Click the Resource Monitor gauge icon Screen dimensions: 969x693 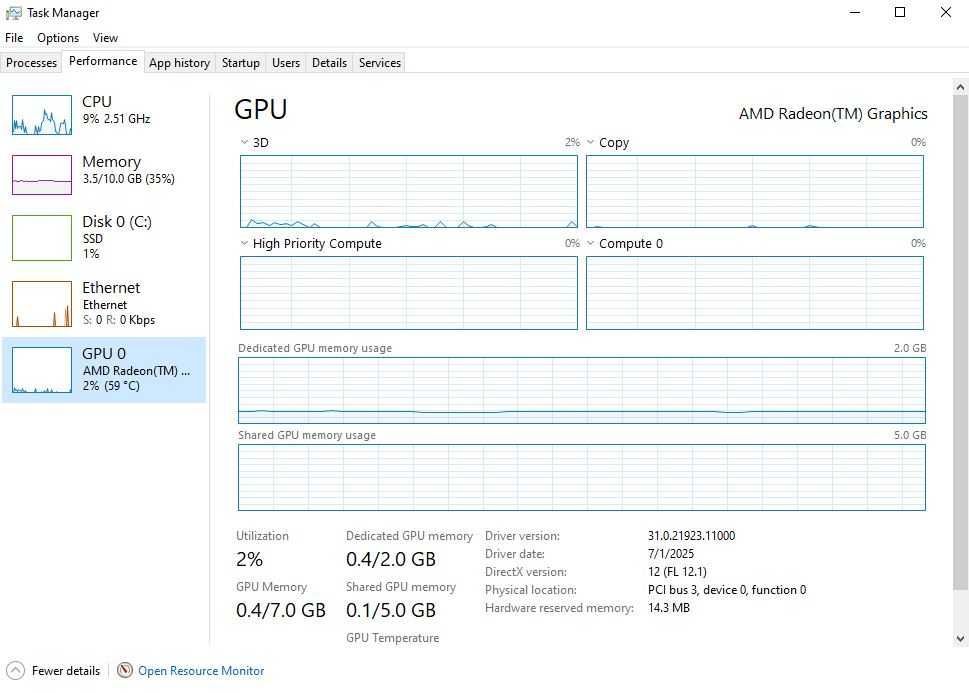click(125, 670)
